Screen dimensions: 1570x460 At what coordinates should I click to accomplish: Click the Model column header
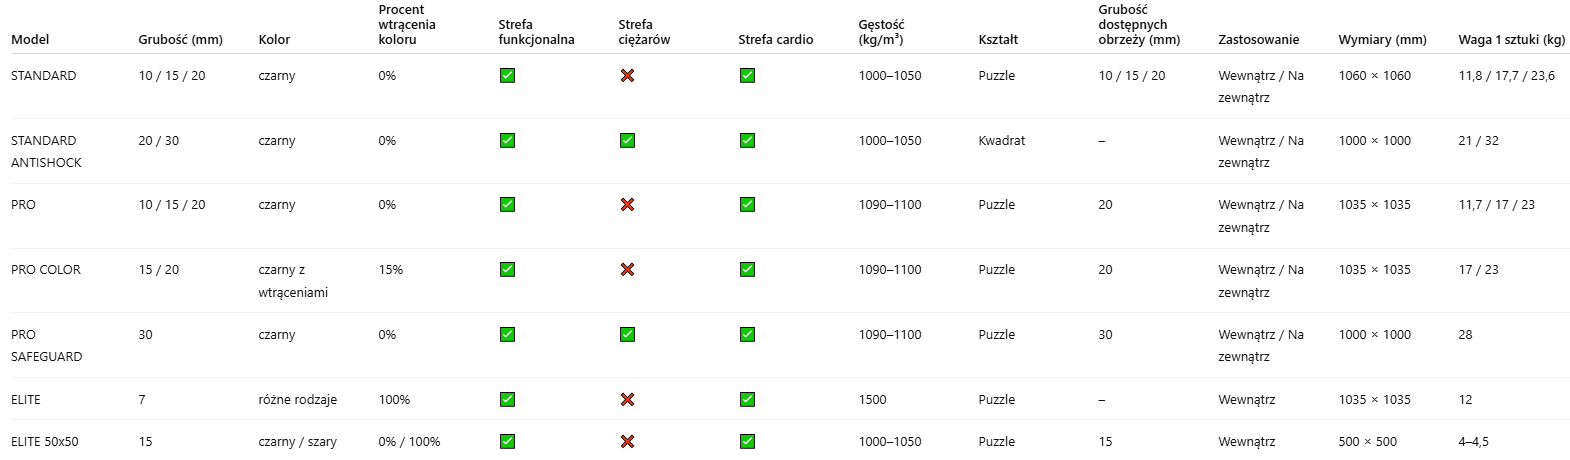point(30,40)
